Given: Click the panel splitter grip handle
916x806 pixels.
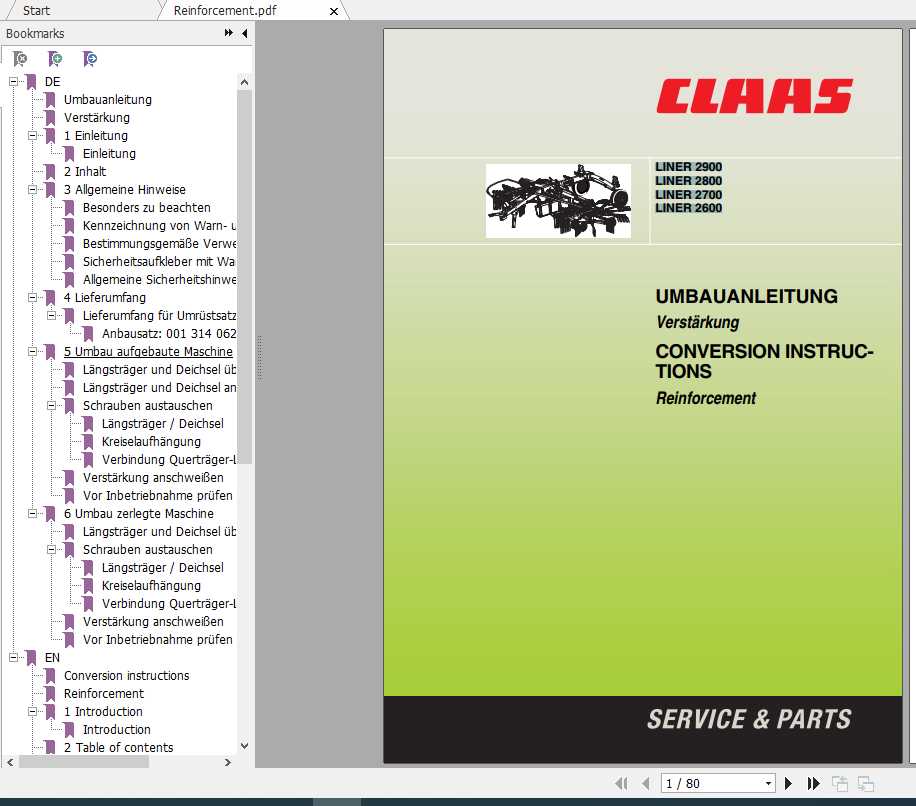Looking at the screenshot, I should (259, 357).
